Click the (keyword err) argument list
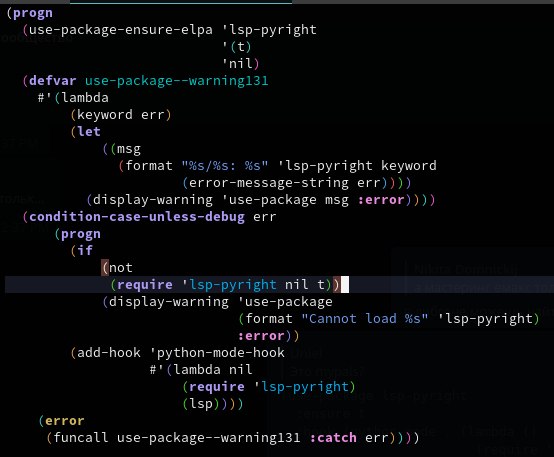This screenshot has height=457, width=554. point(121,115)
